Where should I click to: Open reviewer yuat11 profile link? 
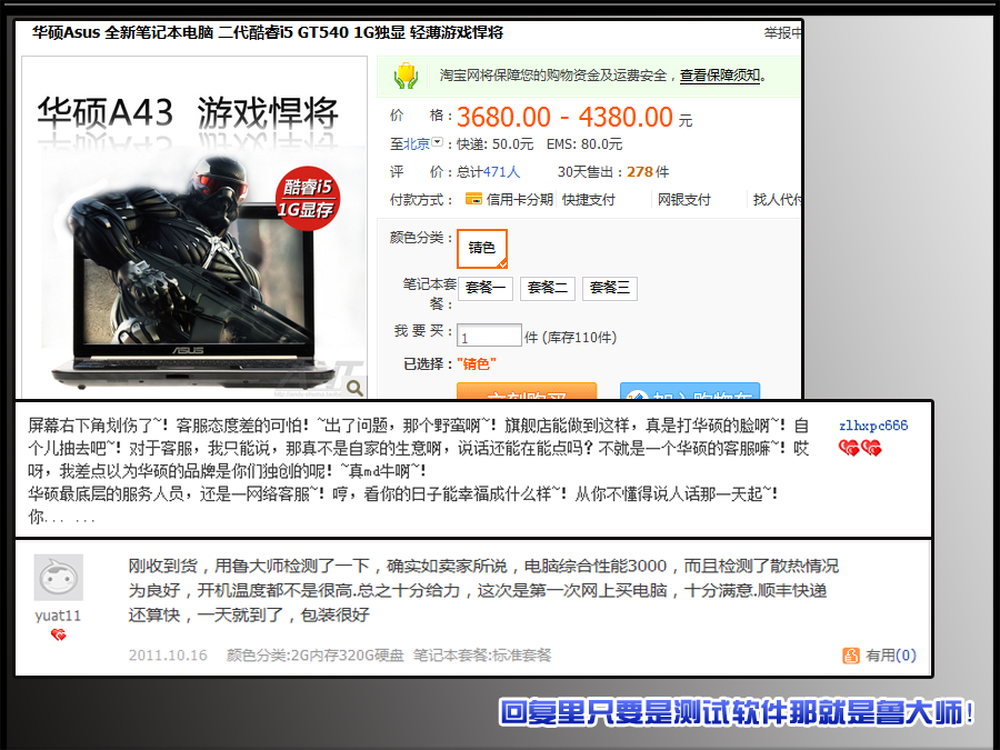[x=58, y=615]
